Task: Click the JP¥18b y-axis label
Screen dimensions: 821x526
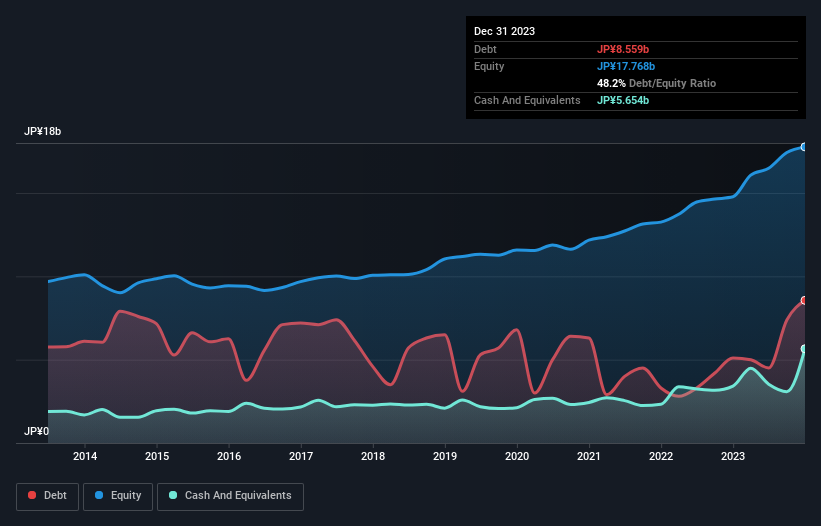Action: [42, 131]
